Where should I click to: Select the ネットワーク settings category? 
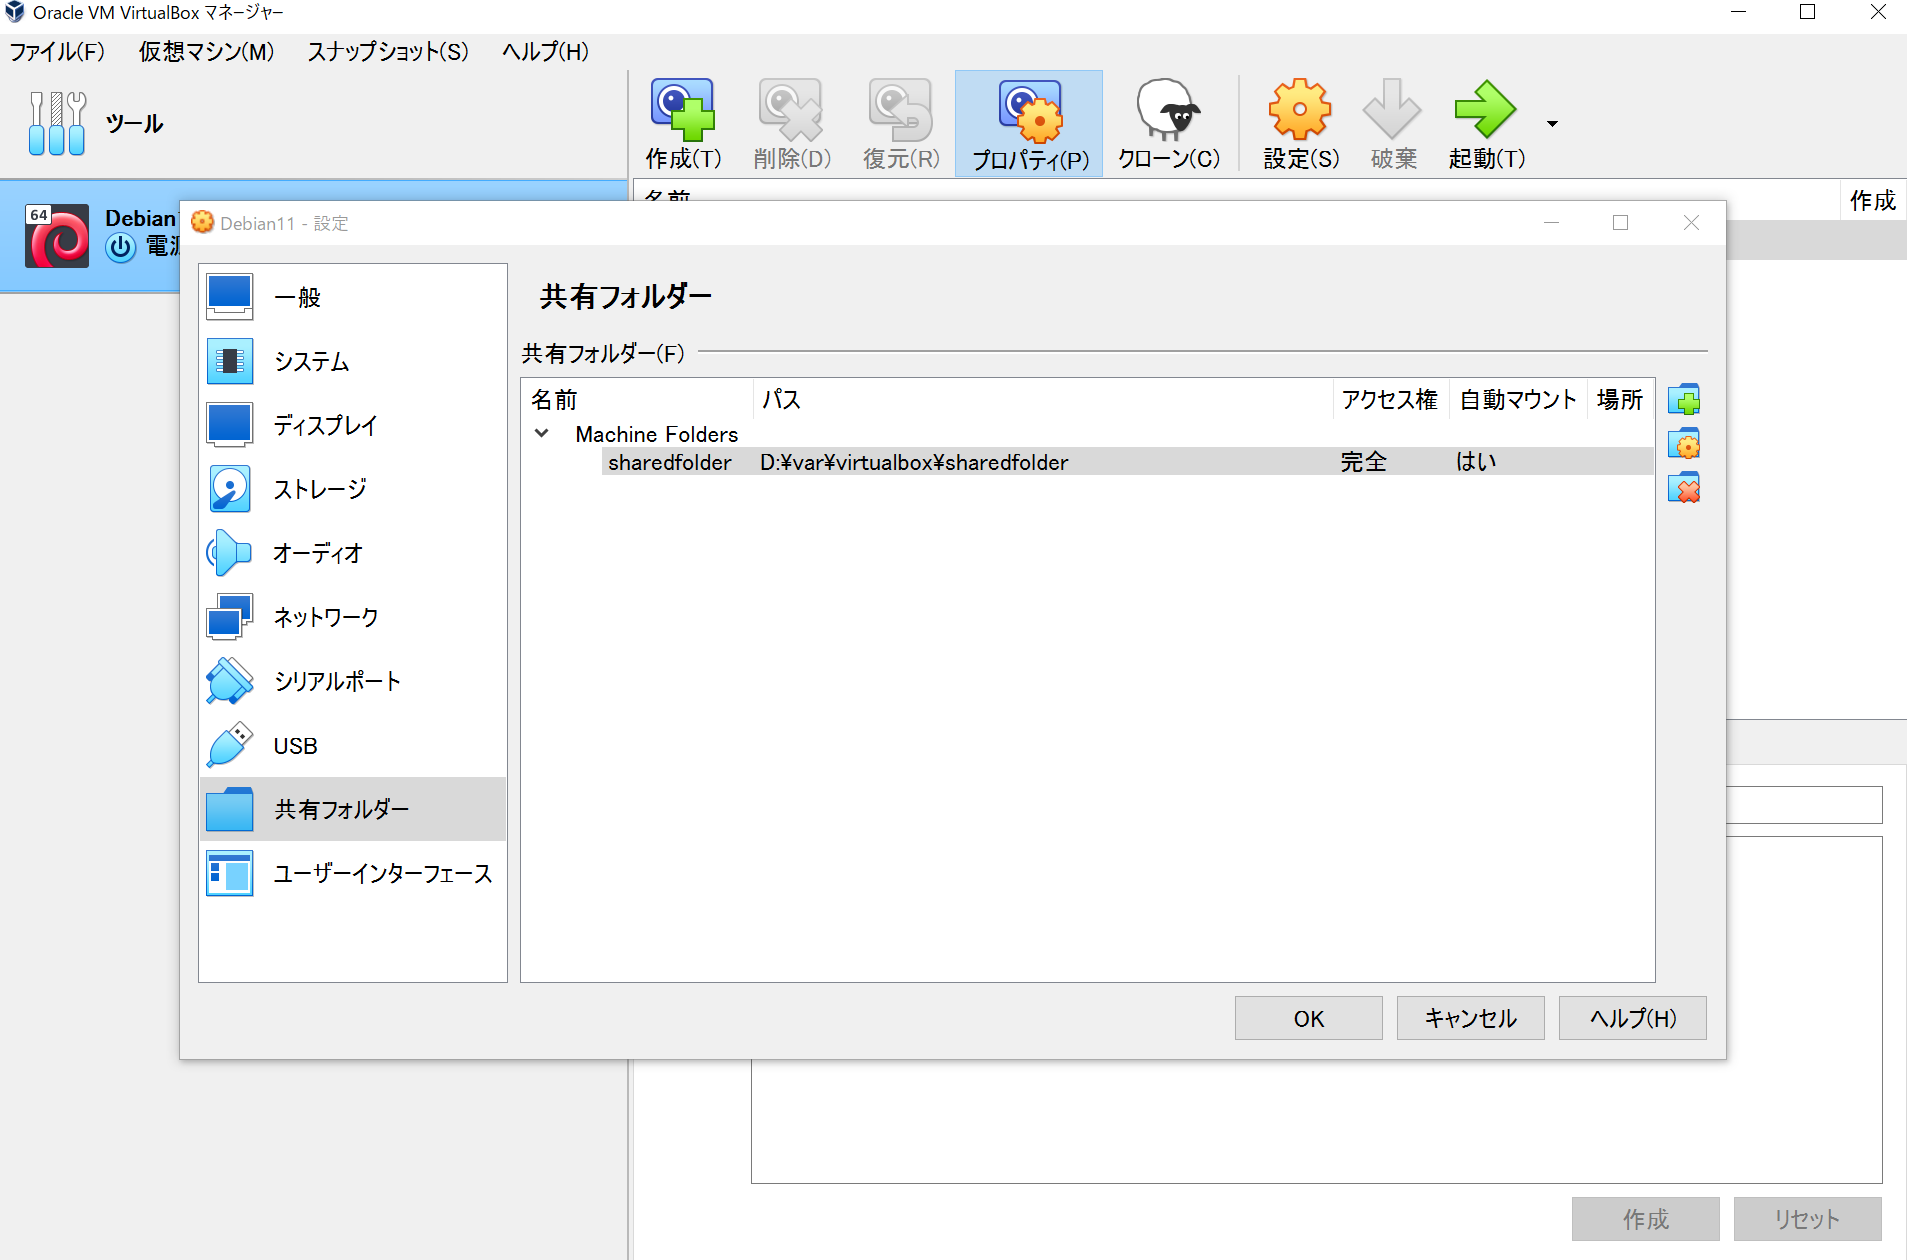tap(353, 617)
